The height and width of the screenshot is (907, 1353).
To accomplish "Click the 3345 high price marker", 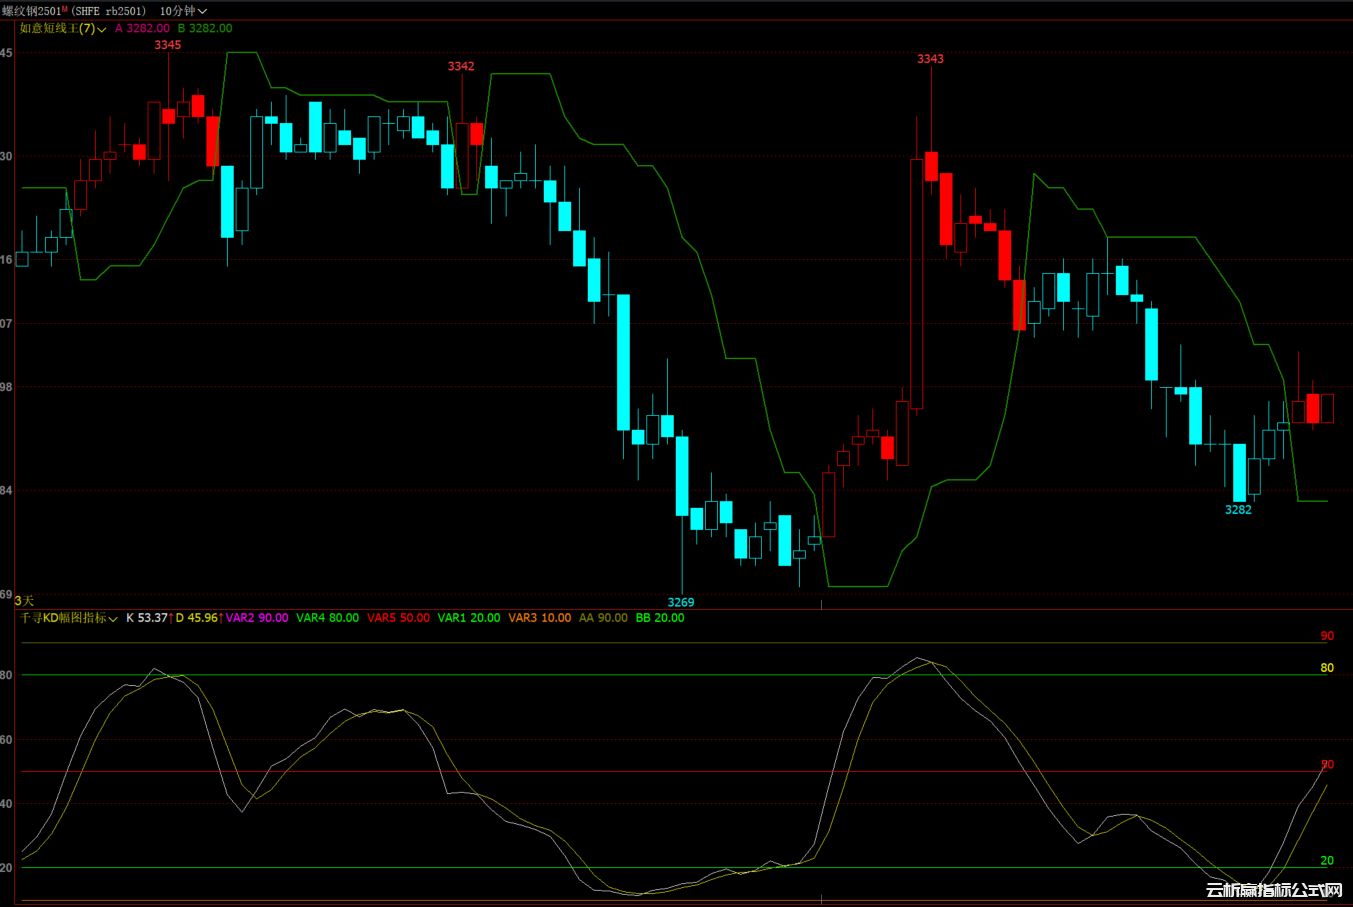I will [x=168, y=45].
